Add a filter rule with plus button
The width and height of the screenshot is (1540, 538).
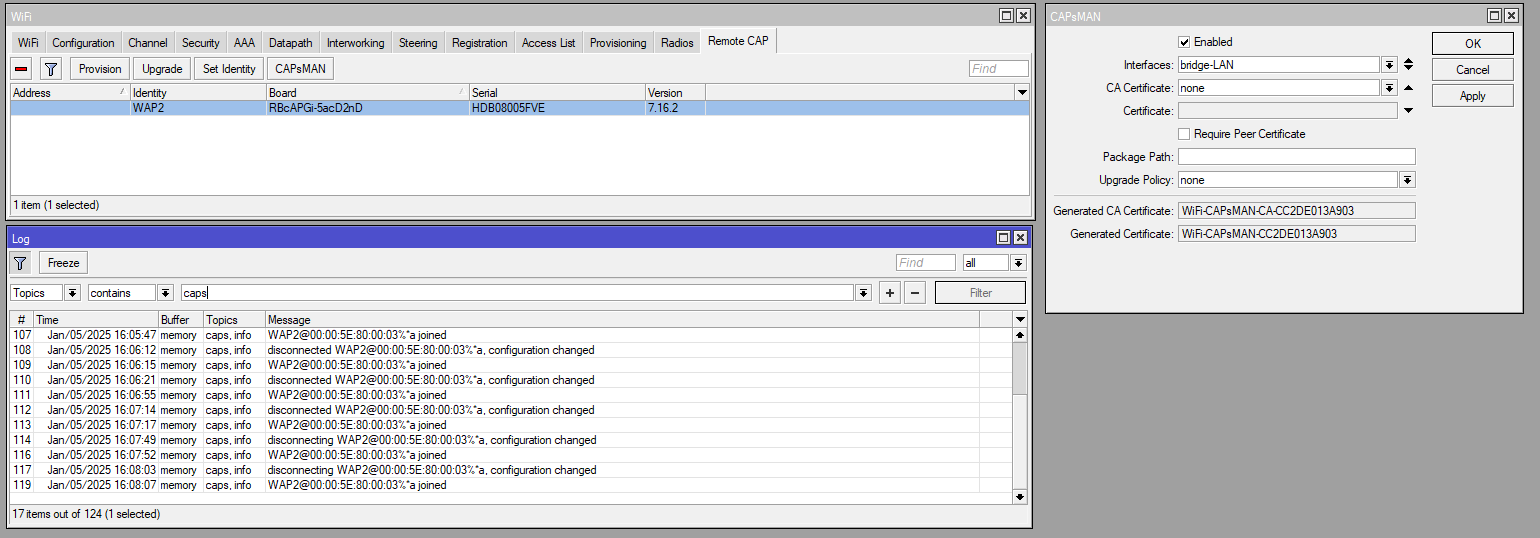[889, 293]
